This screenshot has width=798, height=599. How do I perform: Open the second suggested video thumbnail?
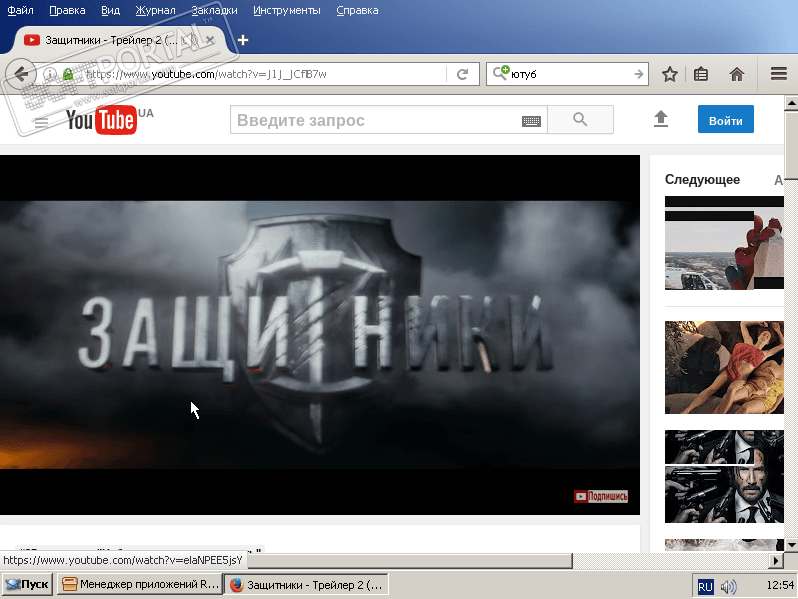click(724, 367)
